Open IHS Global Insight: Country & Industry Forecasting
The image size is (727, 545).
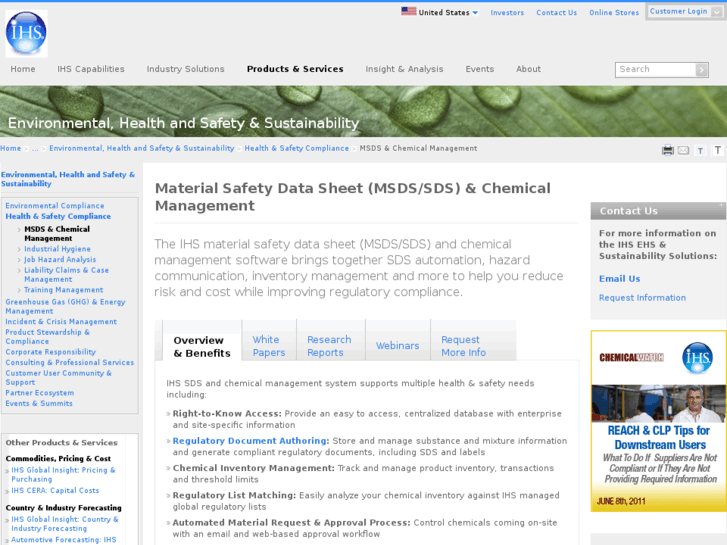click(64, 524)
